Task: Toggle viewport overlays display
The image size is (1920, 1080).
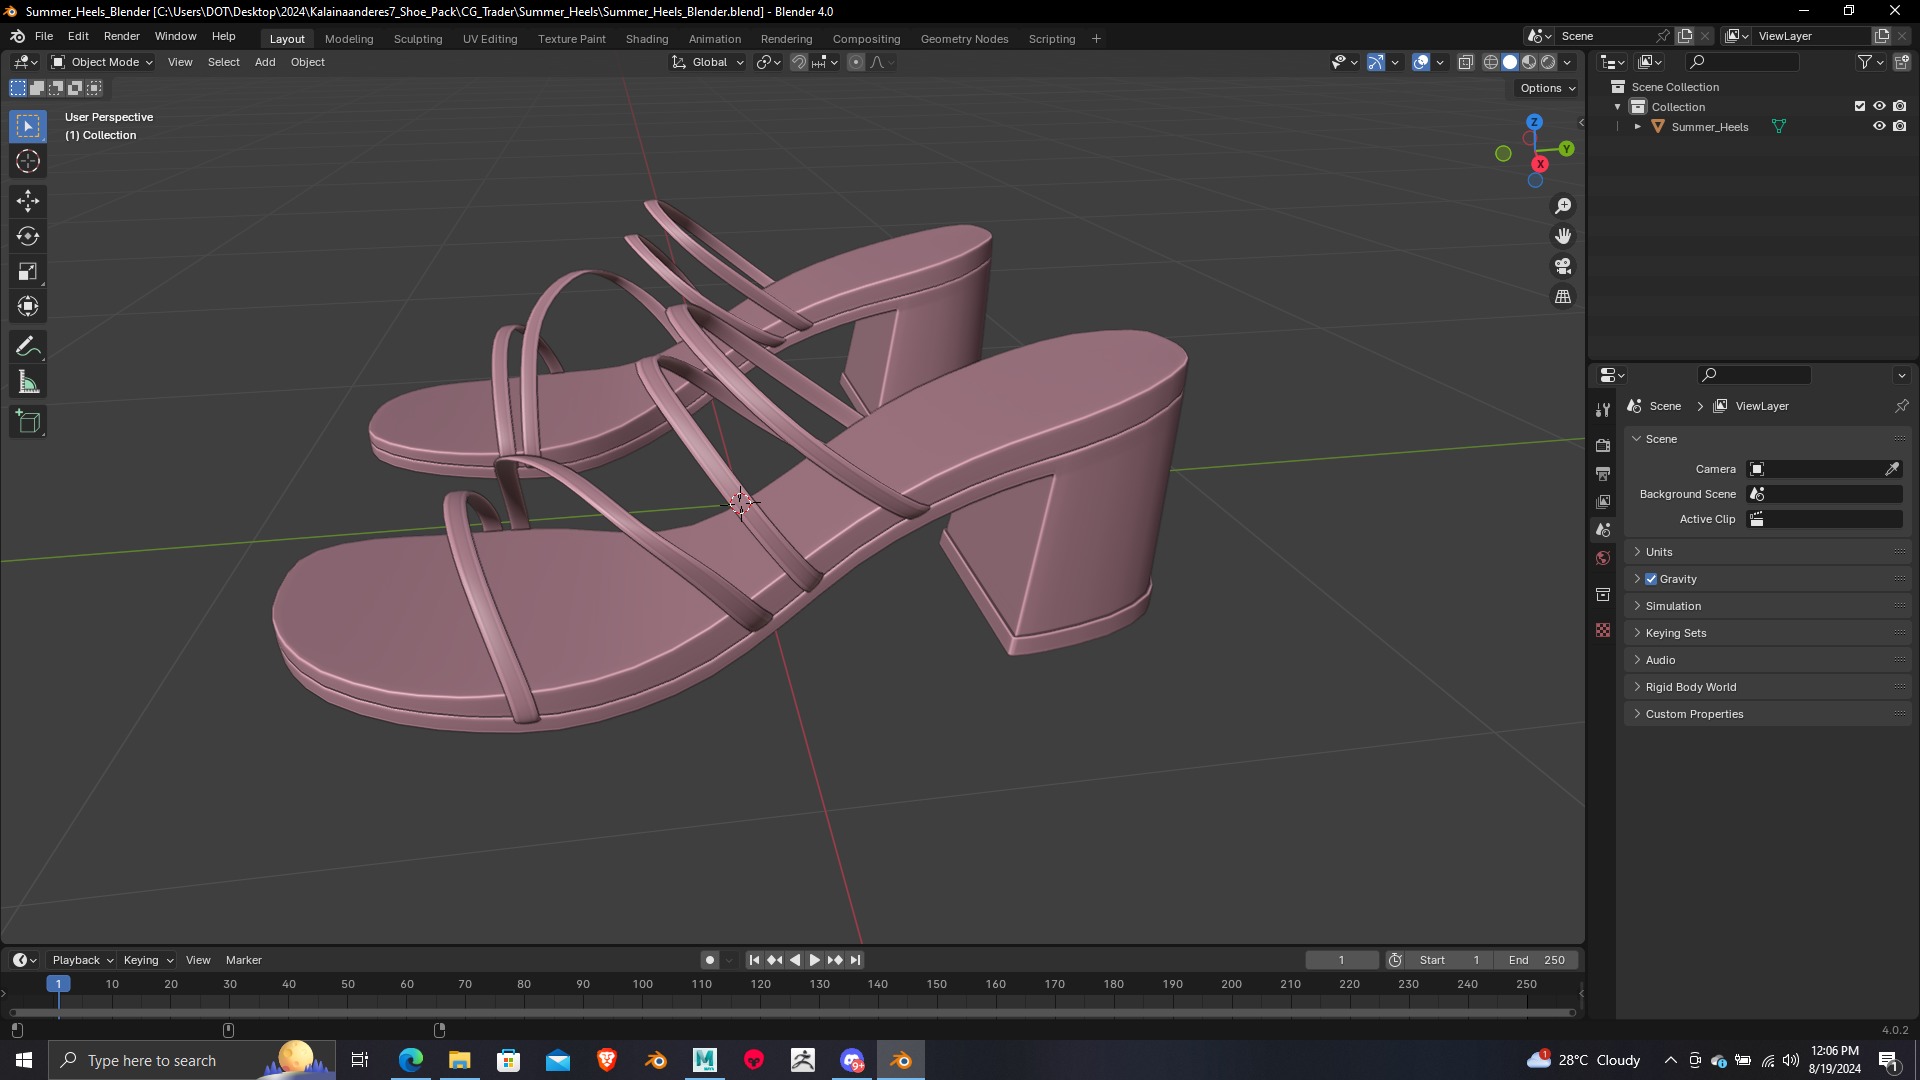Action: click(1421, 62)
